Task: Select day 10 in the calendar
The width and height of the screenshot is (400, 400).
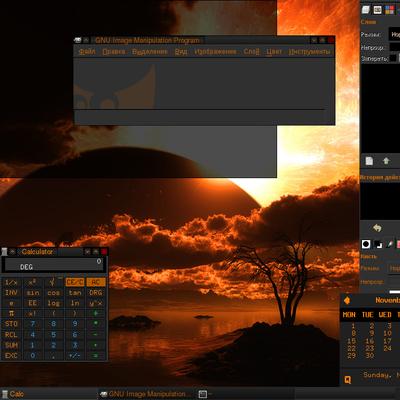Action: [387, 333]
